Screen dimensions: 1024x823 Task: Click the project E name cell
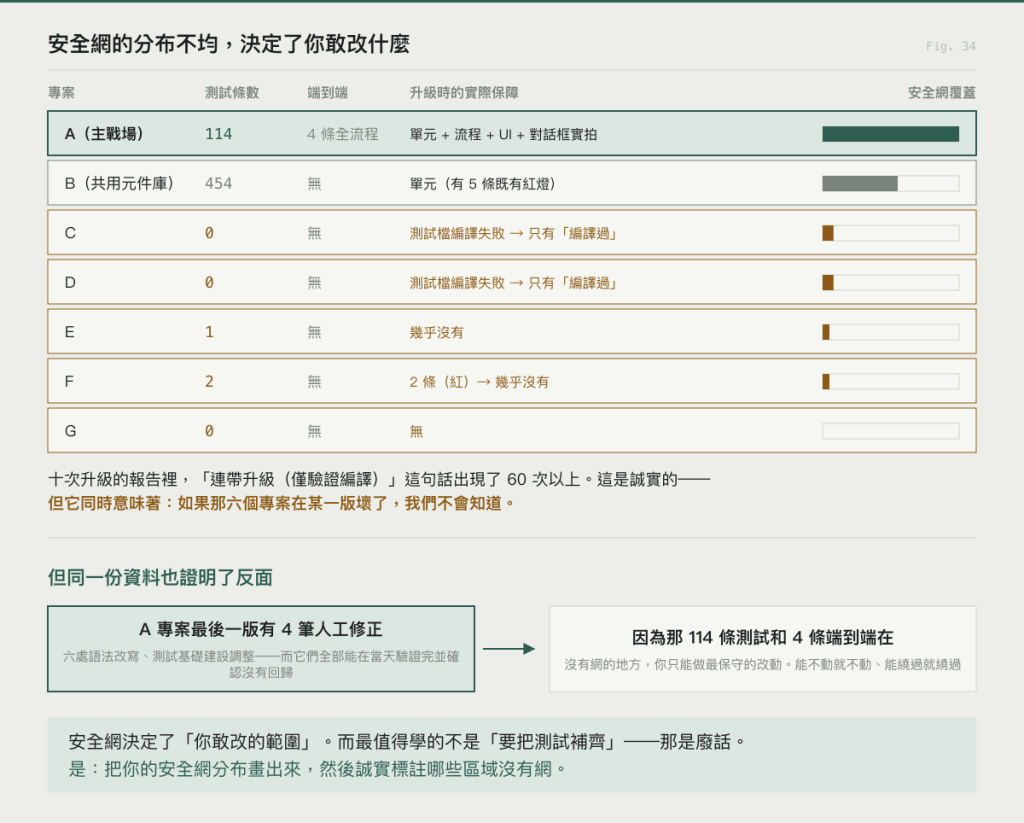[x=69, y=332]
